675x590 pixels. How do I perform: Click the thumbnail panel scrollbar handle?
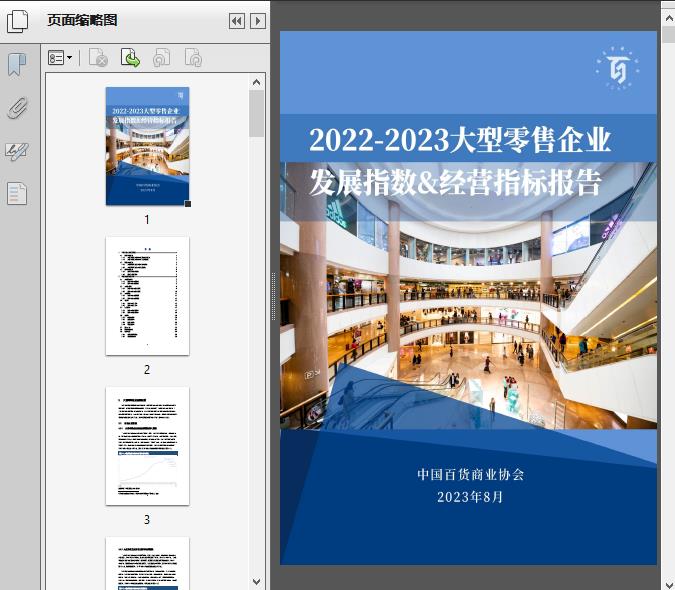point(257,114)
